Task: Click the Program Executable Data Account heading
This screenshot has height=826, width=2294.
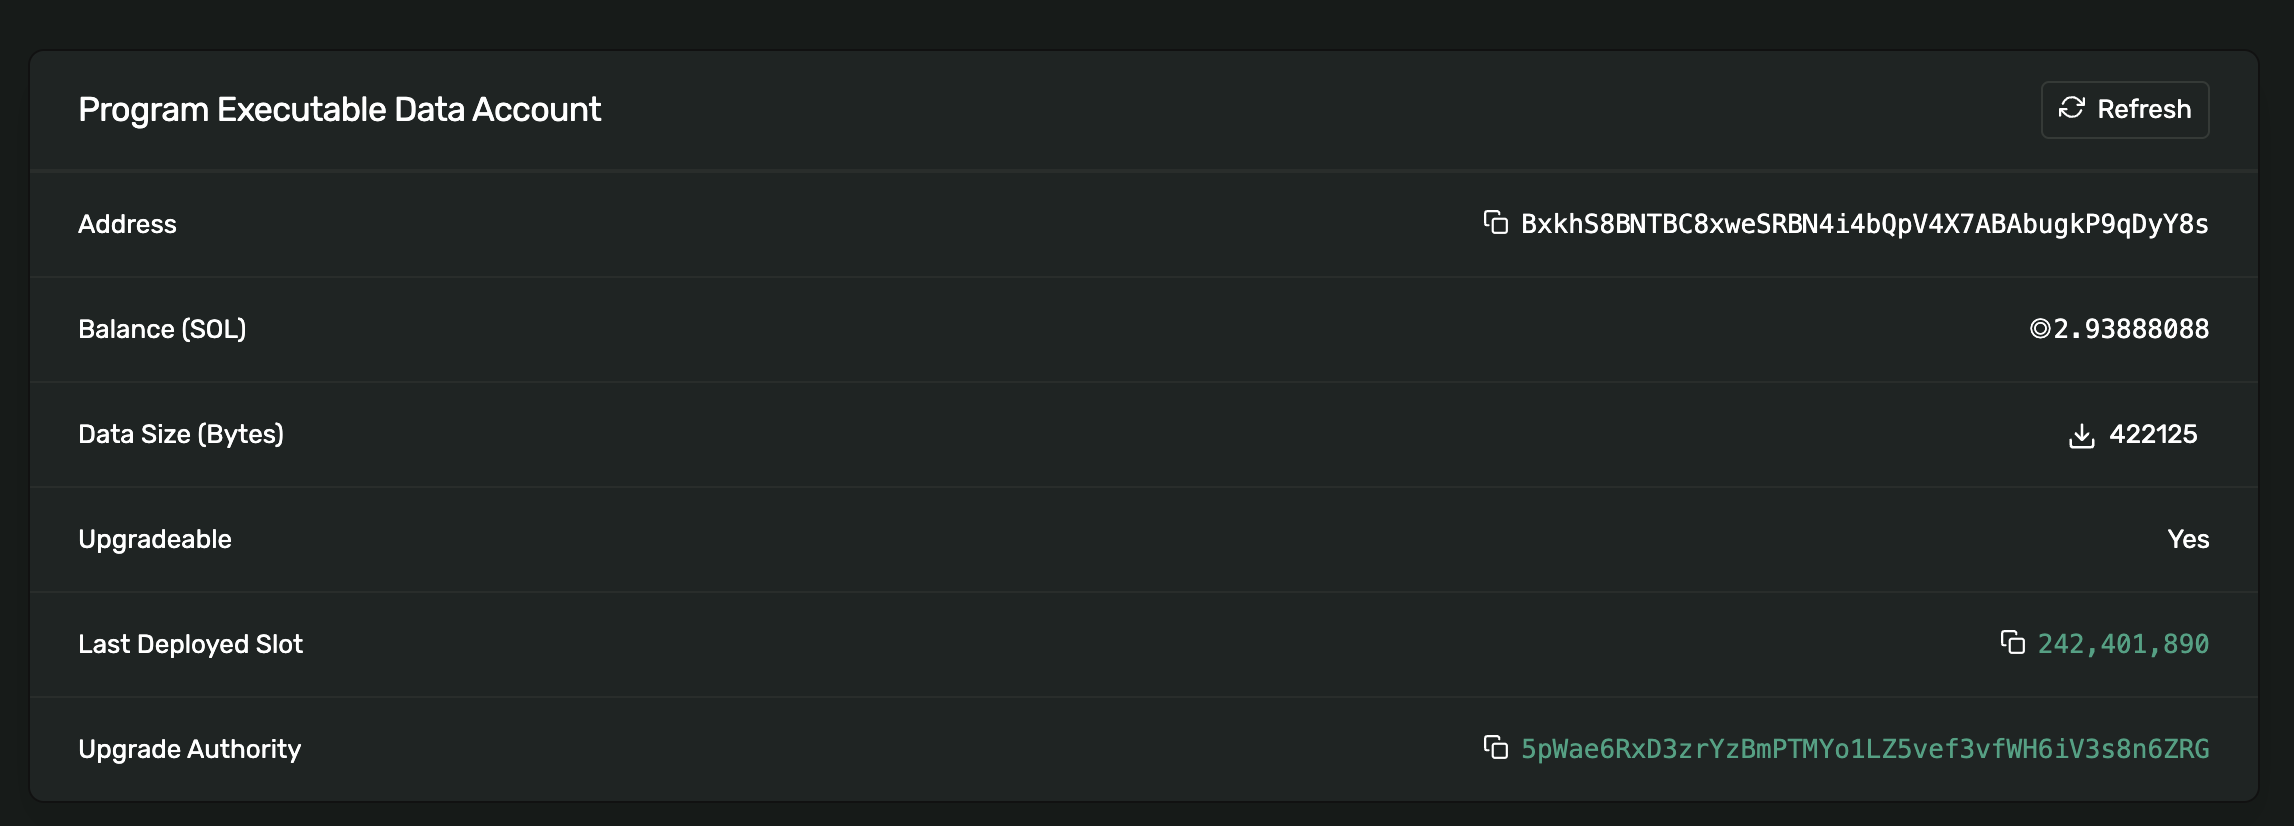Action: coord(340,109)
